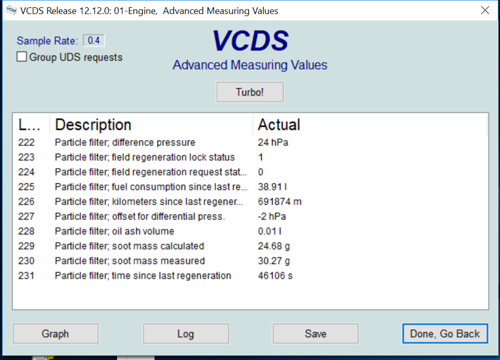Viewport: 500px width, 360px height.
Task: Start logging with the Log button
Action: click(186, 333)
